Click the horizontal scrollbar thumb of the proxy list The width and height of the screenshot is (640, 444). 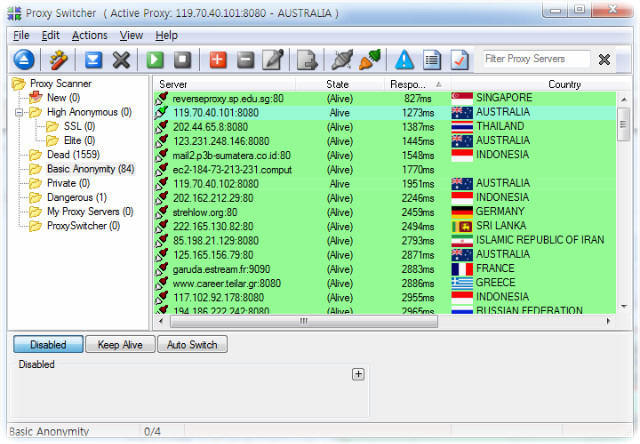pyautogui.click(x=304, y=321)
